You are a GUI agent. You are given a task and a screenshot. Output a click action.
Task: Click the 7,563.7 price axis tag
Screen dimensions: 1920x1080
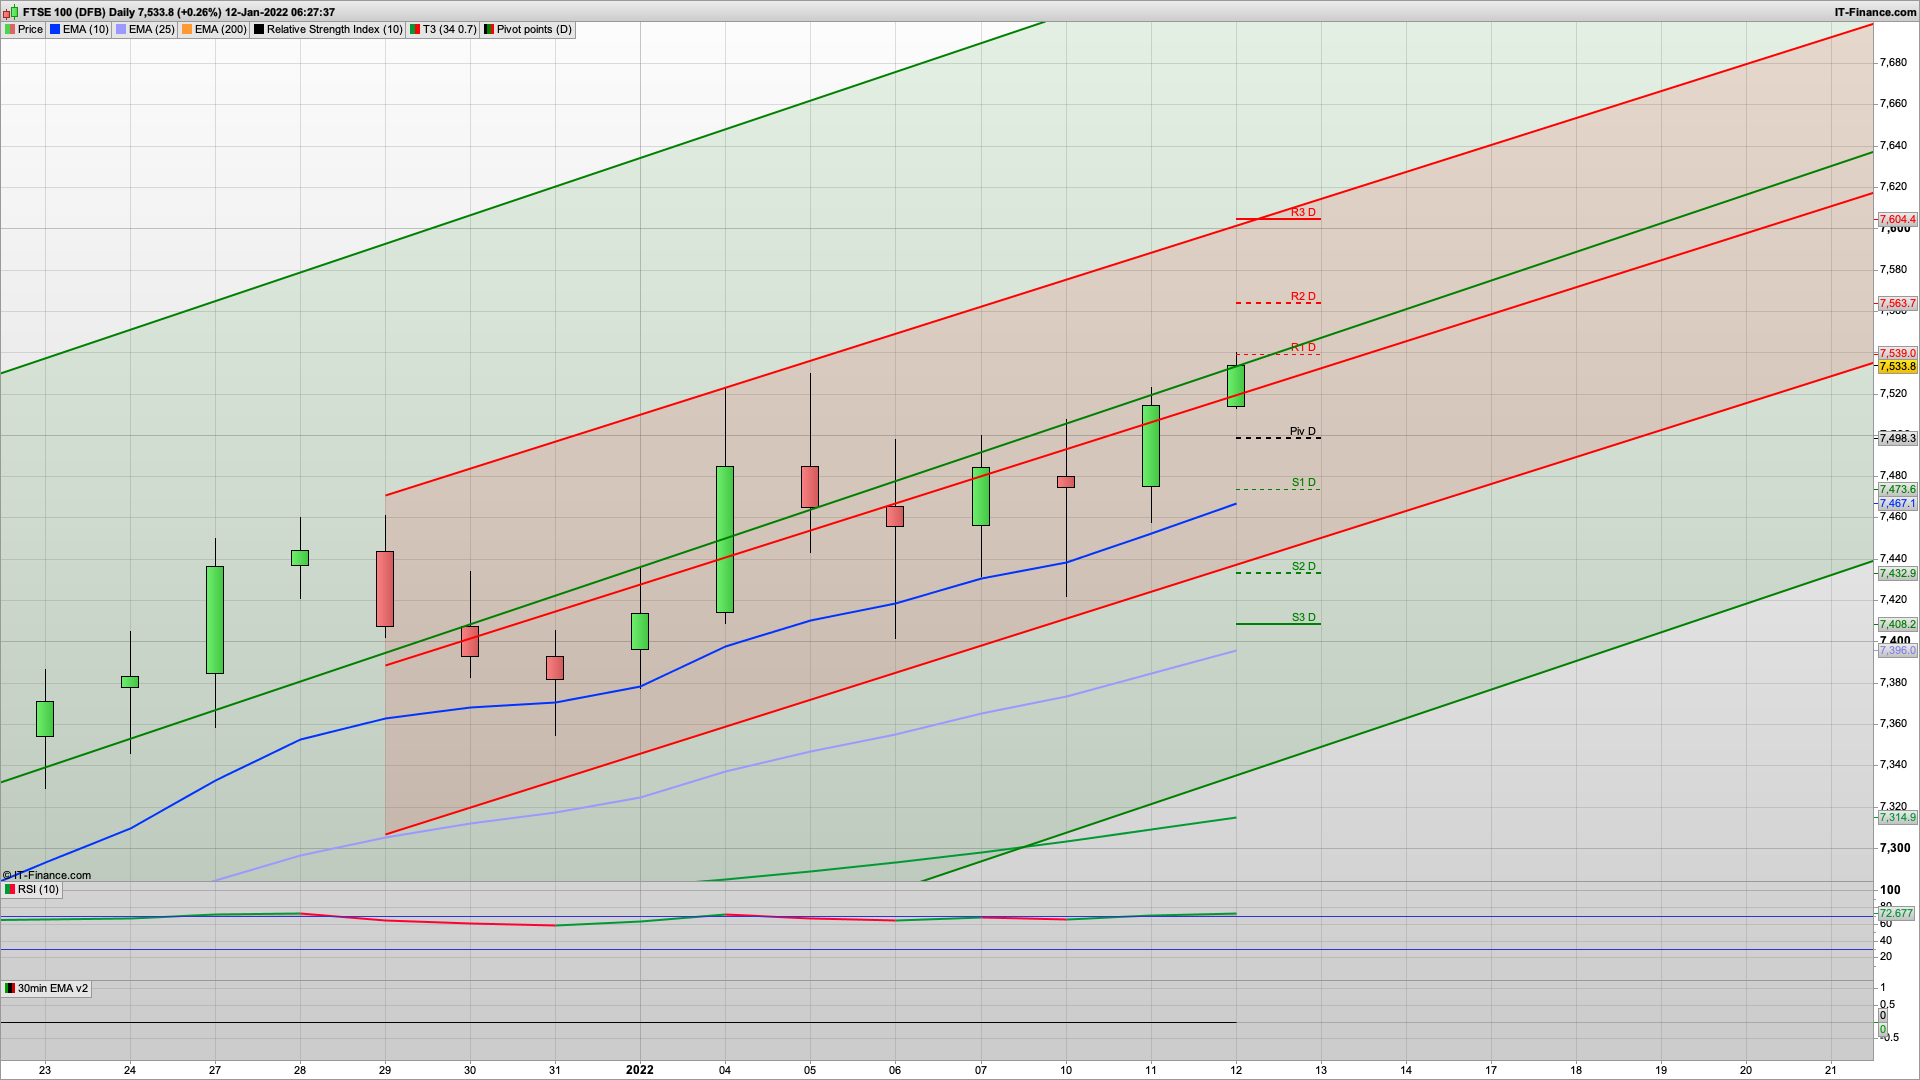[x=1897, y=303]
